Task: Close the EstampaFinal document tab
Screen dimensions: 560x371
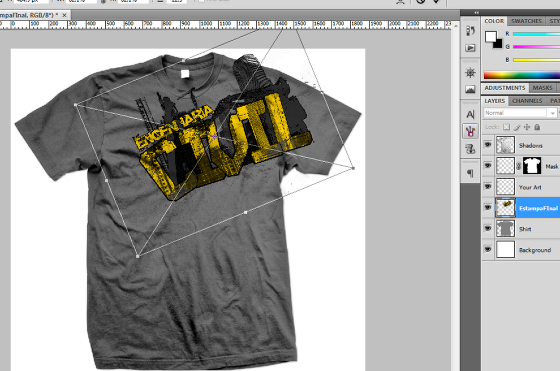Action: click(64, 15)
